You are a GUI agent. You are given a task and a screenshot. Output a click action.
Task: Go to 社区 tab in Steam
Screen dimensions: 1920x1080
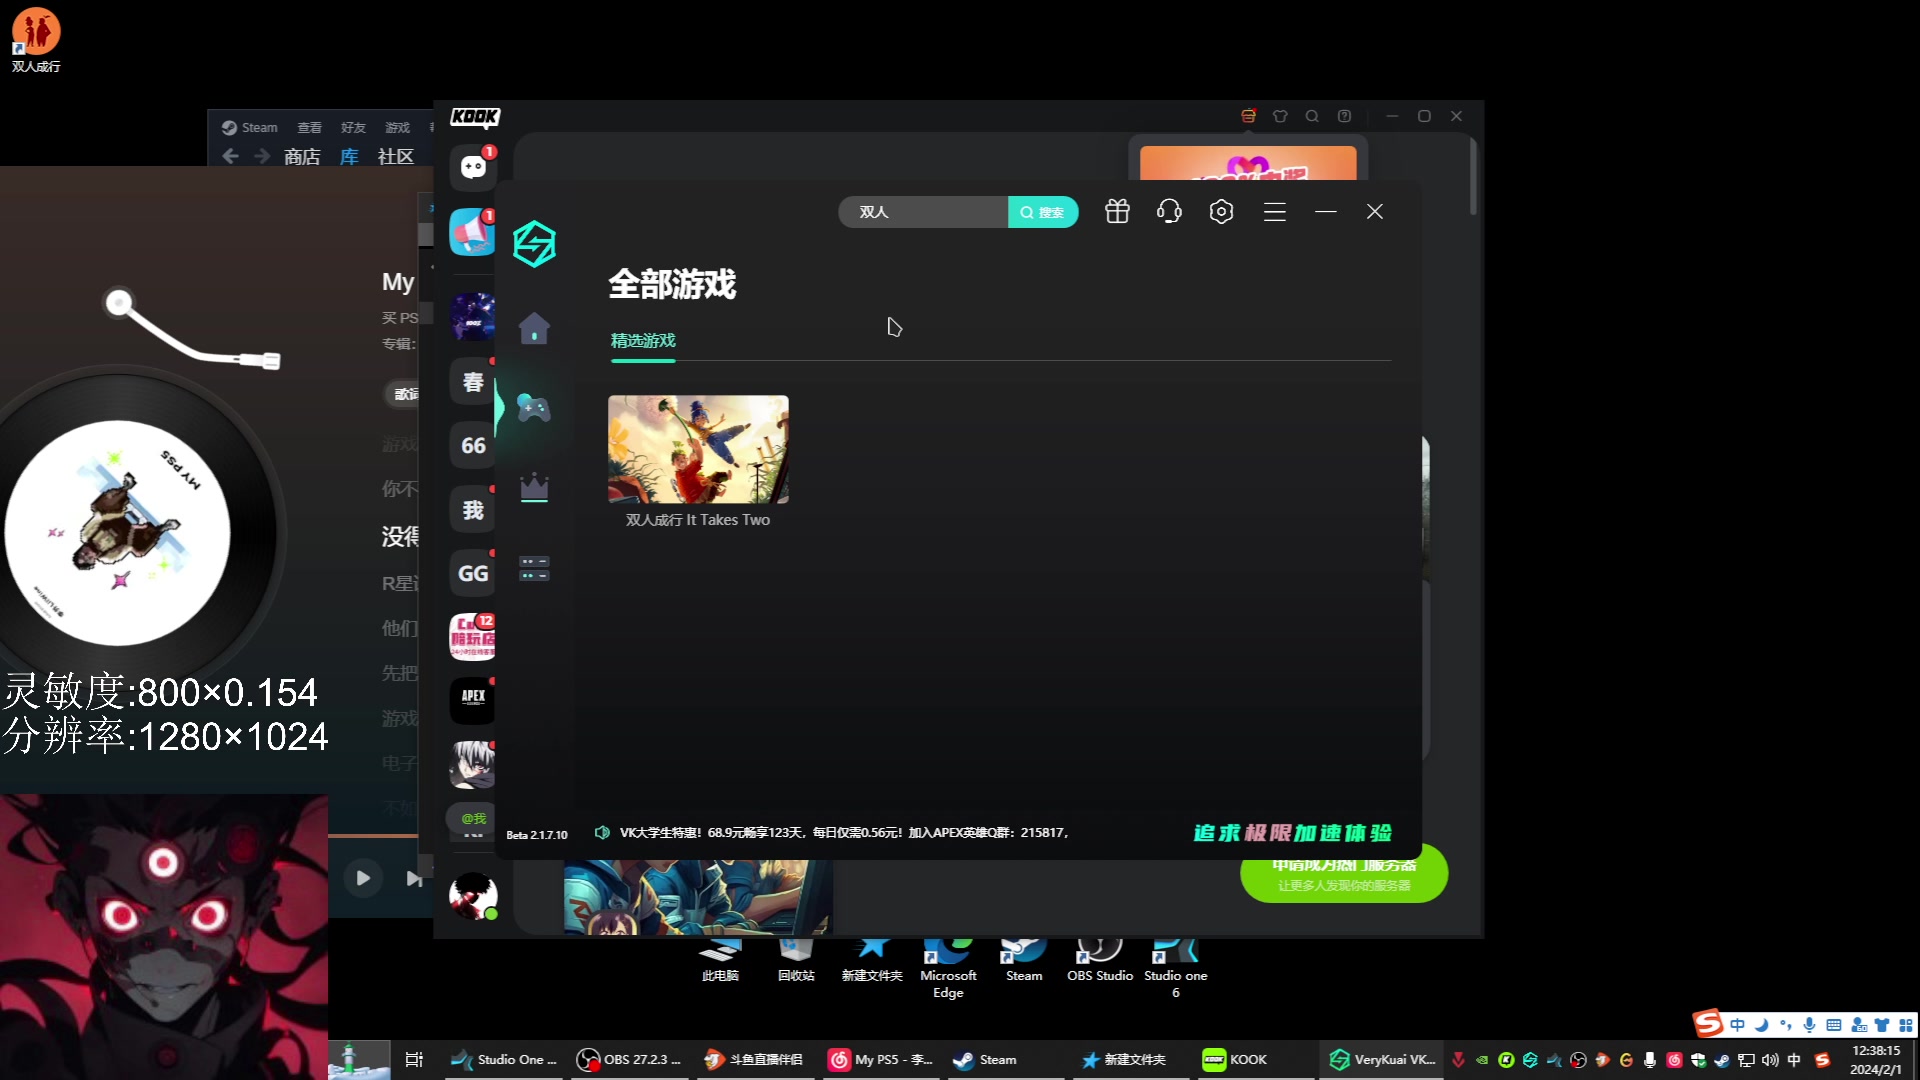point(396,156)
